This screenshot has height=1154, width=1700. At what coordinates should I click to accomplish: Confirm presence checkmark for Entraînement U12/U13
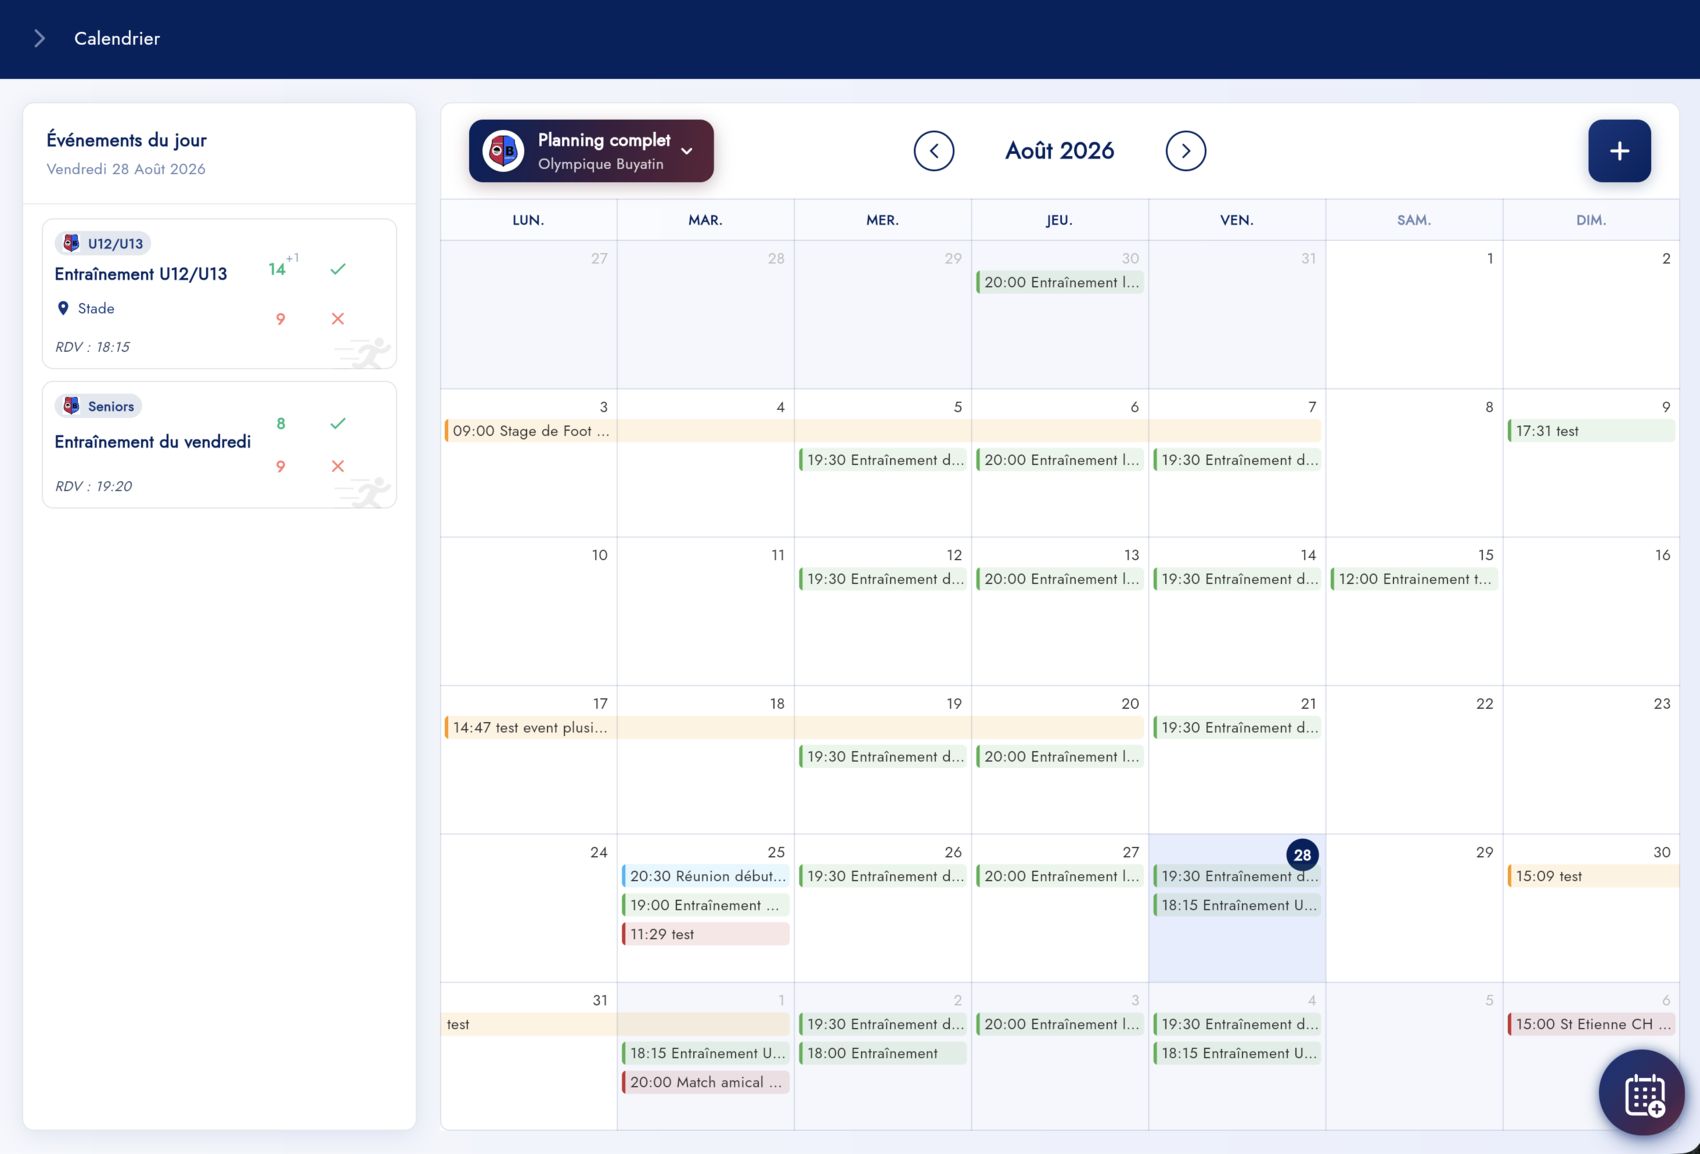click(338, 269)
